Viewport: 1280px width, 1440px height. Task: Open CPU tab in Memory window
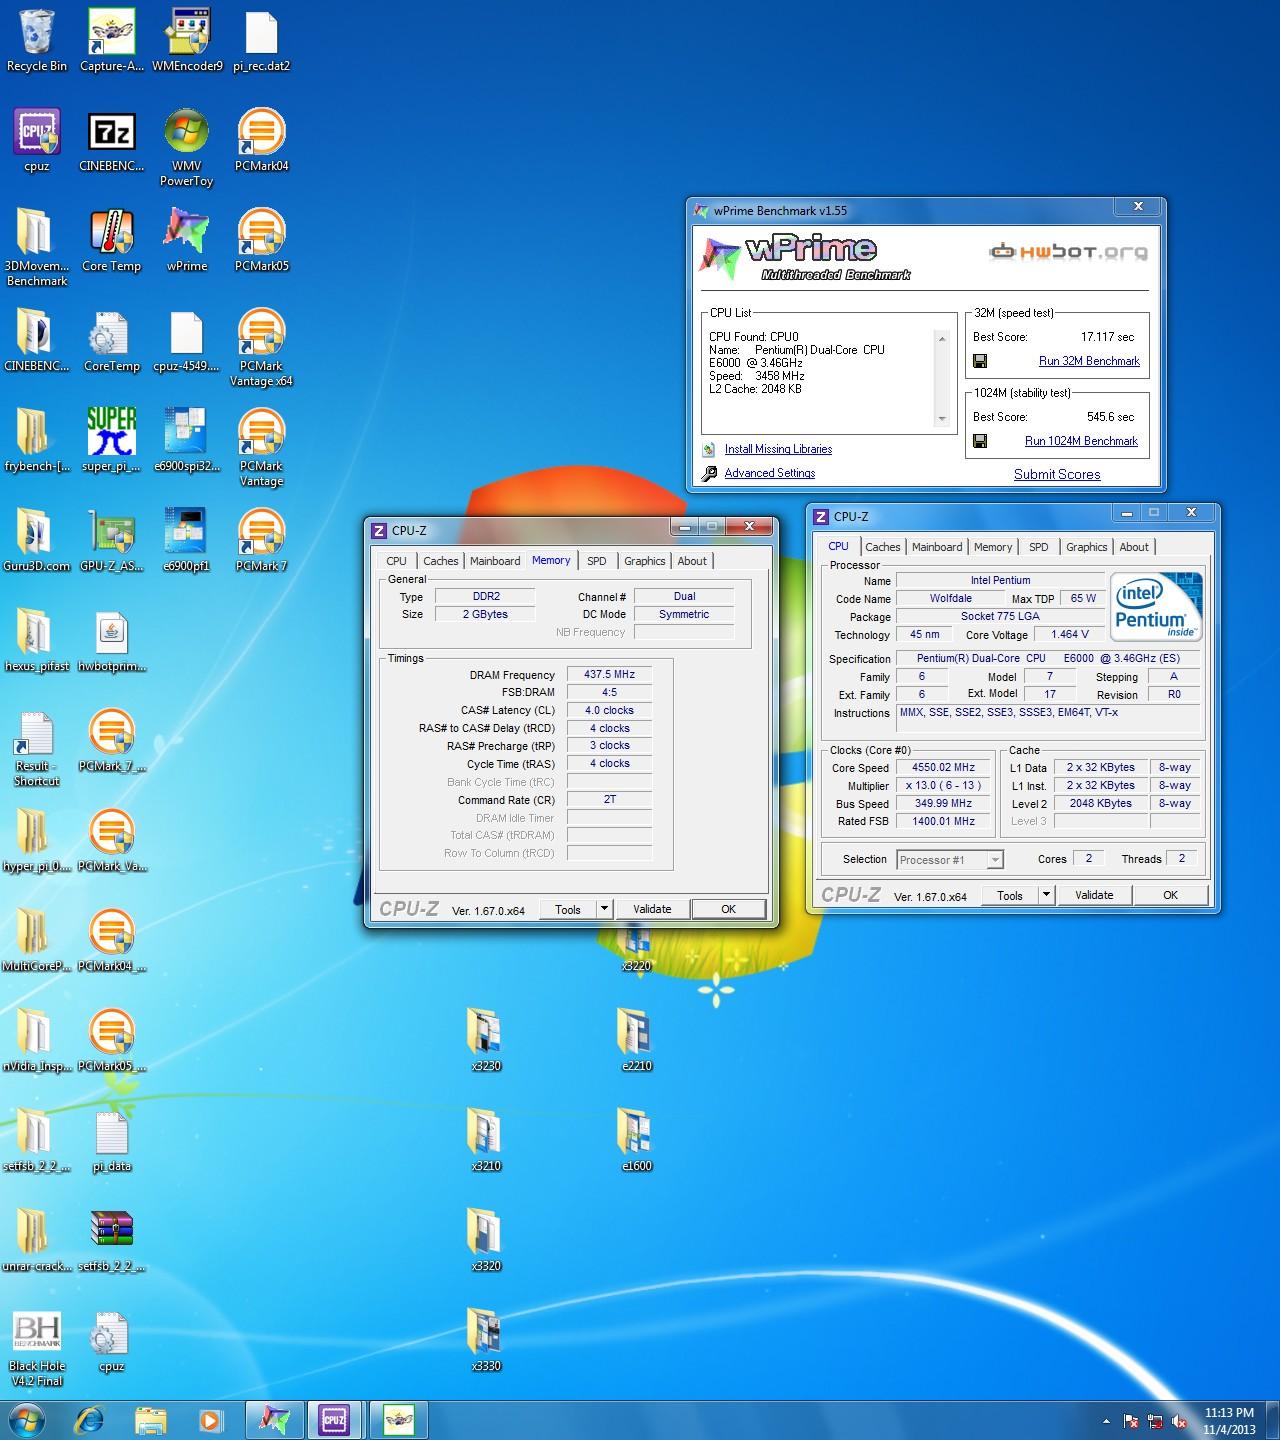click(x=396, y=561)
